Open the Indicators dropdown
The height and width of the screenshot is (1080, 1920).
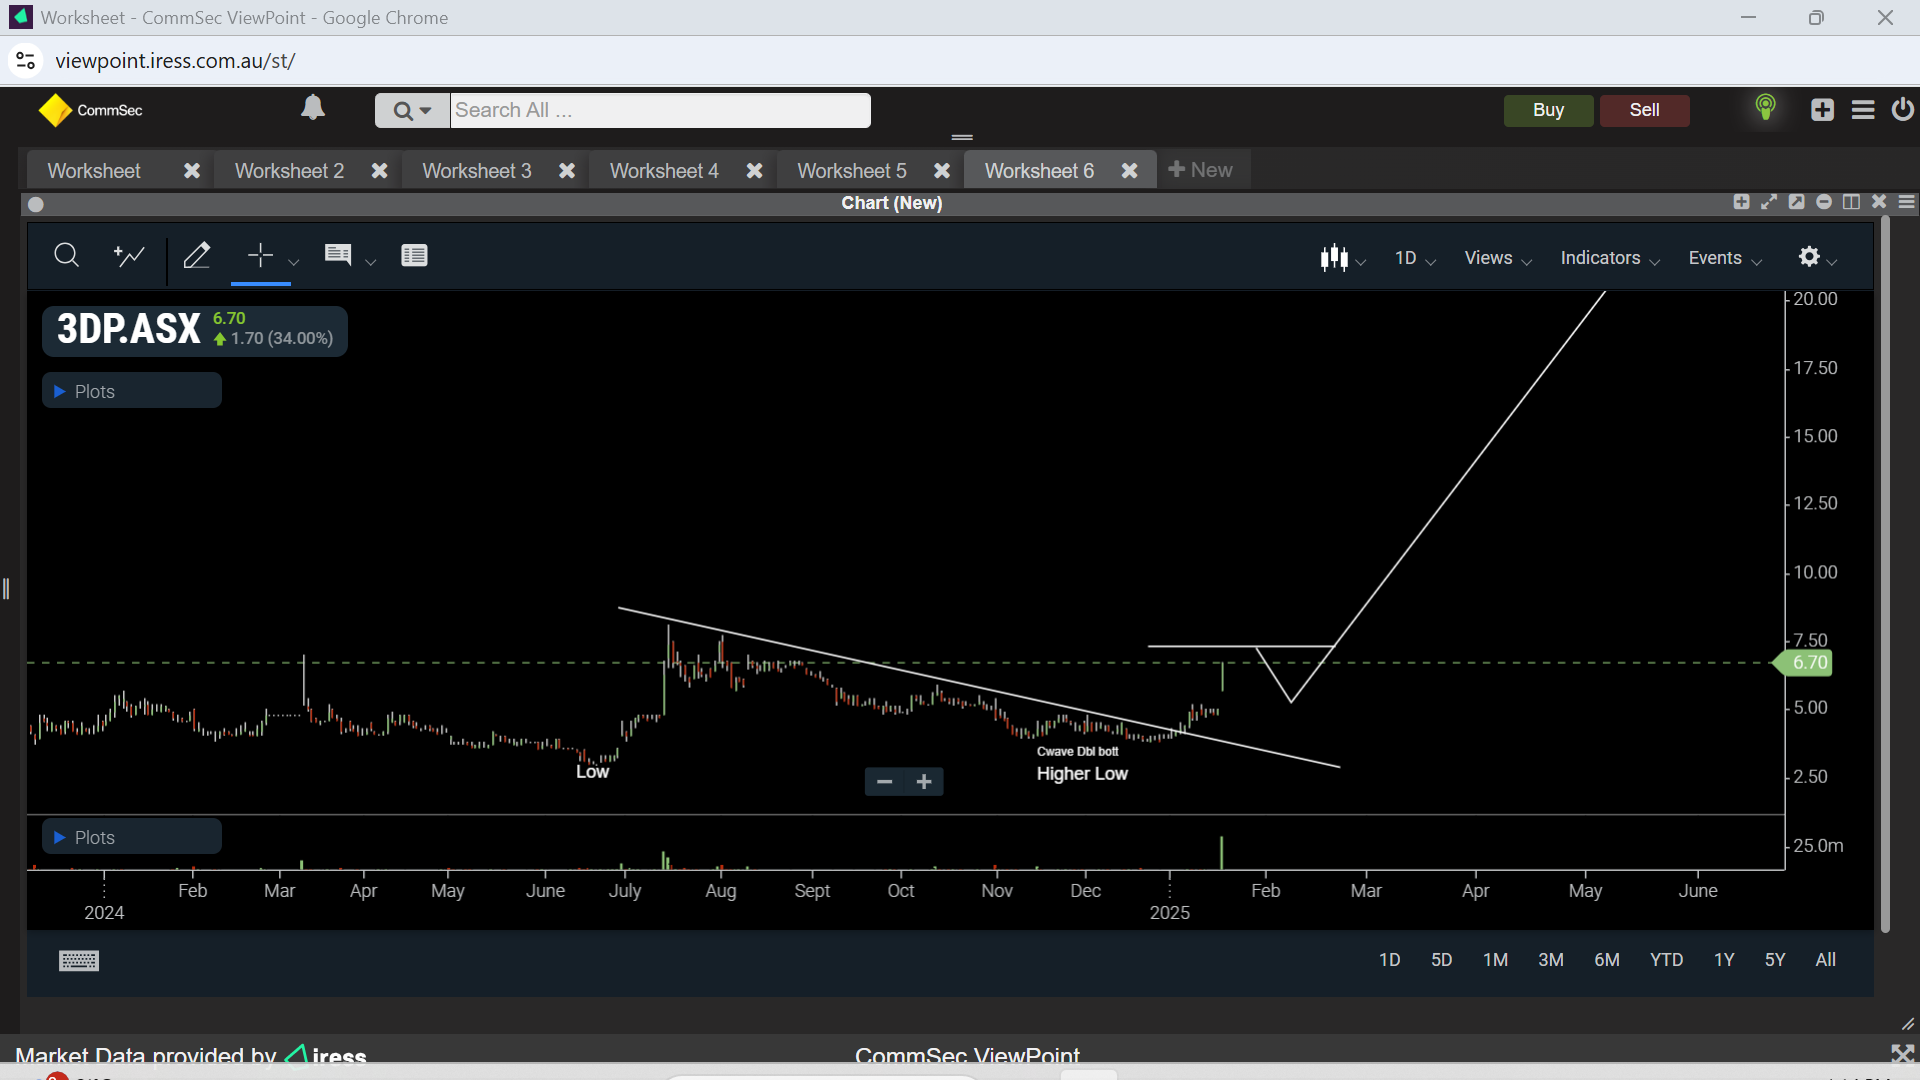click(x=1610, y=258)
